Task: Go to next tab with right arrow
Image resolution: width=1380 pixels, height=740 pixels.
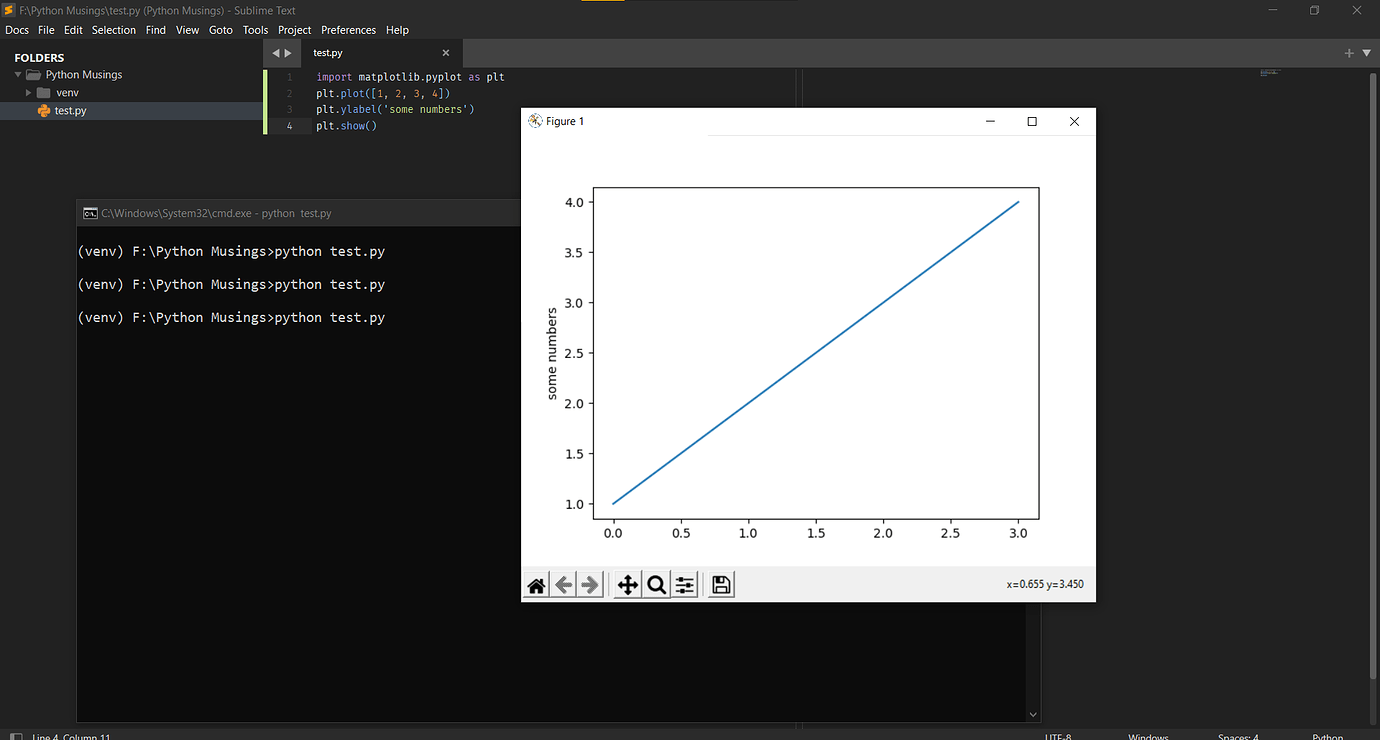Action: 288,53
